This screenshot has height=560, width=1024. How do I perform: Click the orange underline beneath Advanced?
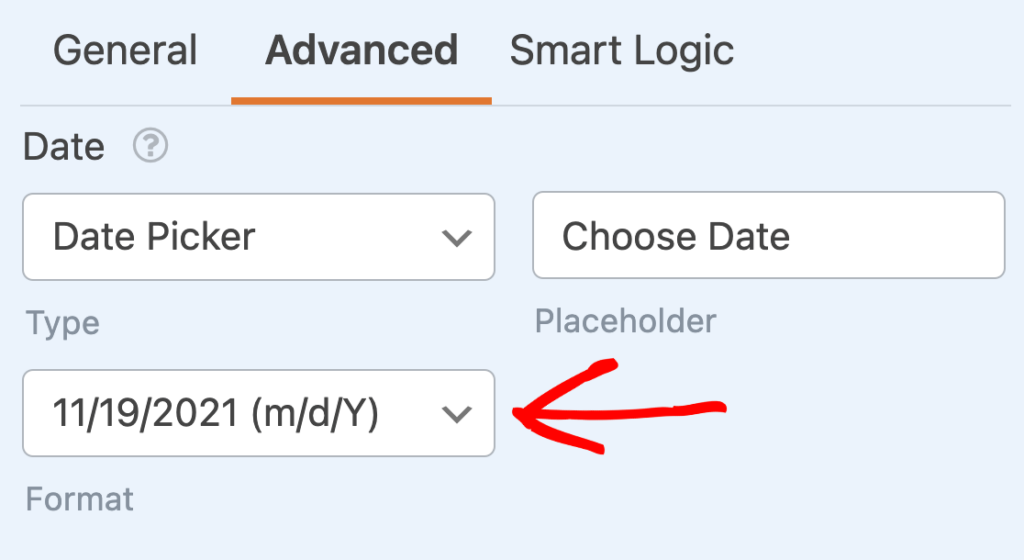[x=361, y=101]
